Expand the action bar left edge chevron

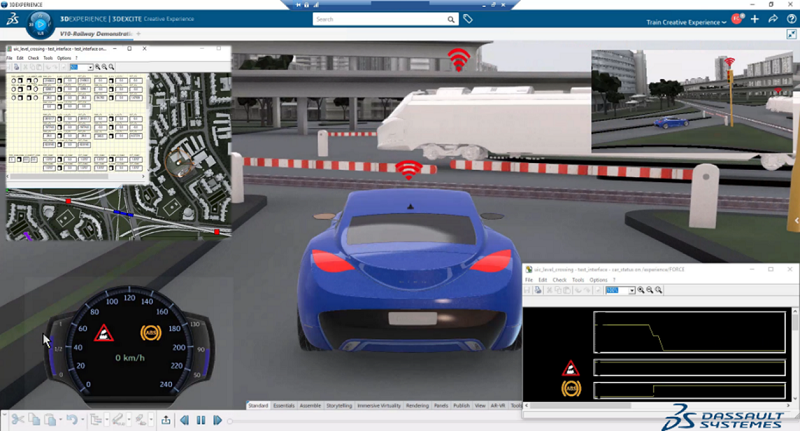(4, 415)
